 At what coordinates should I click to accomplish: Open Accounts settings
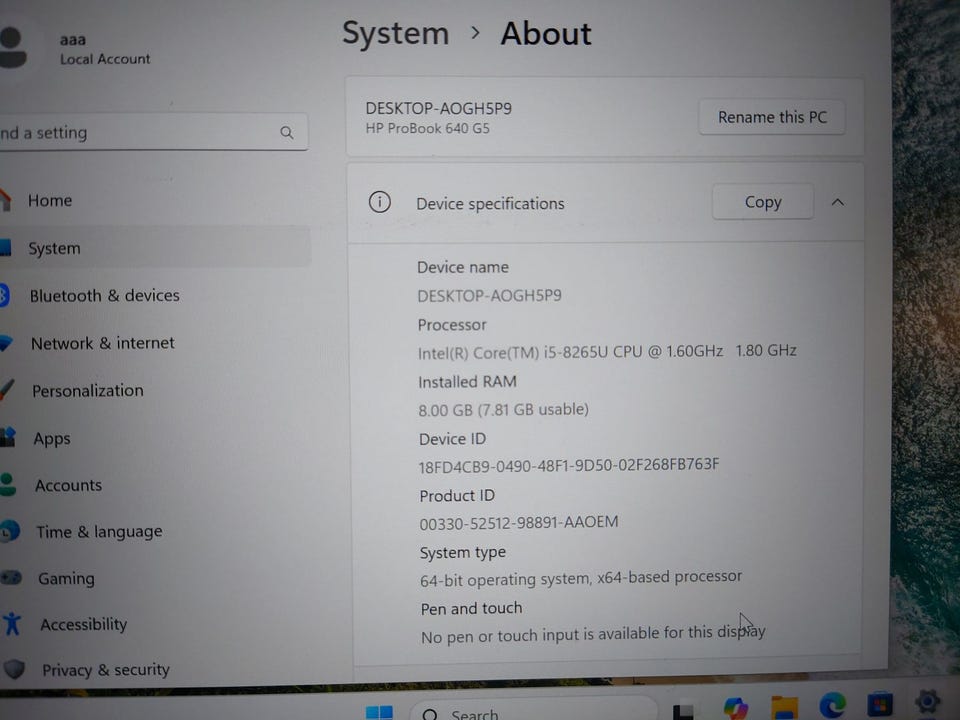69,485
